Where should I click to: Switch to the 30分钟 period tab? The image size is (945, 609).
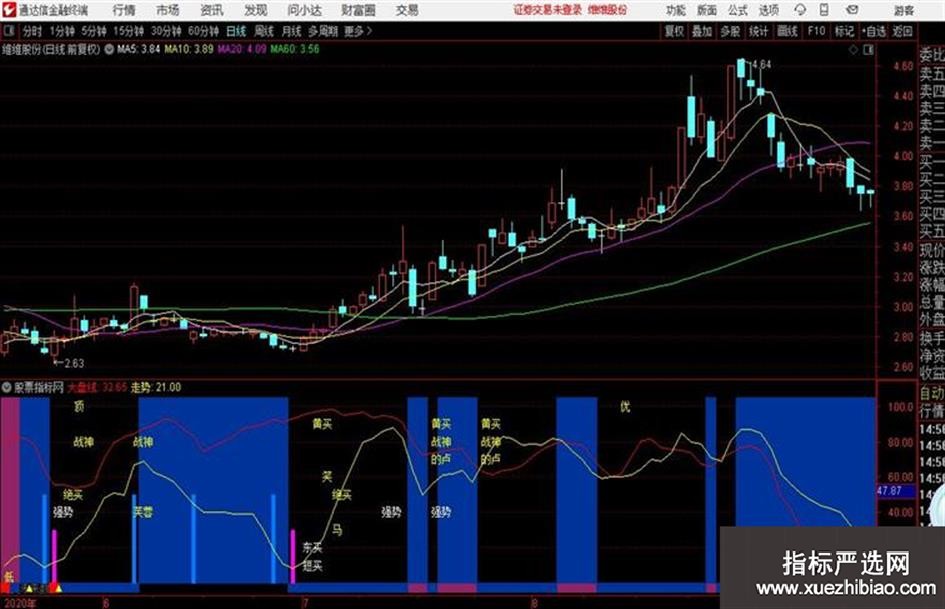(166, 31)
